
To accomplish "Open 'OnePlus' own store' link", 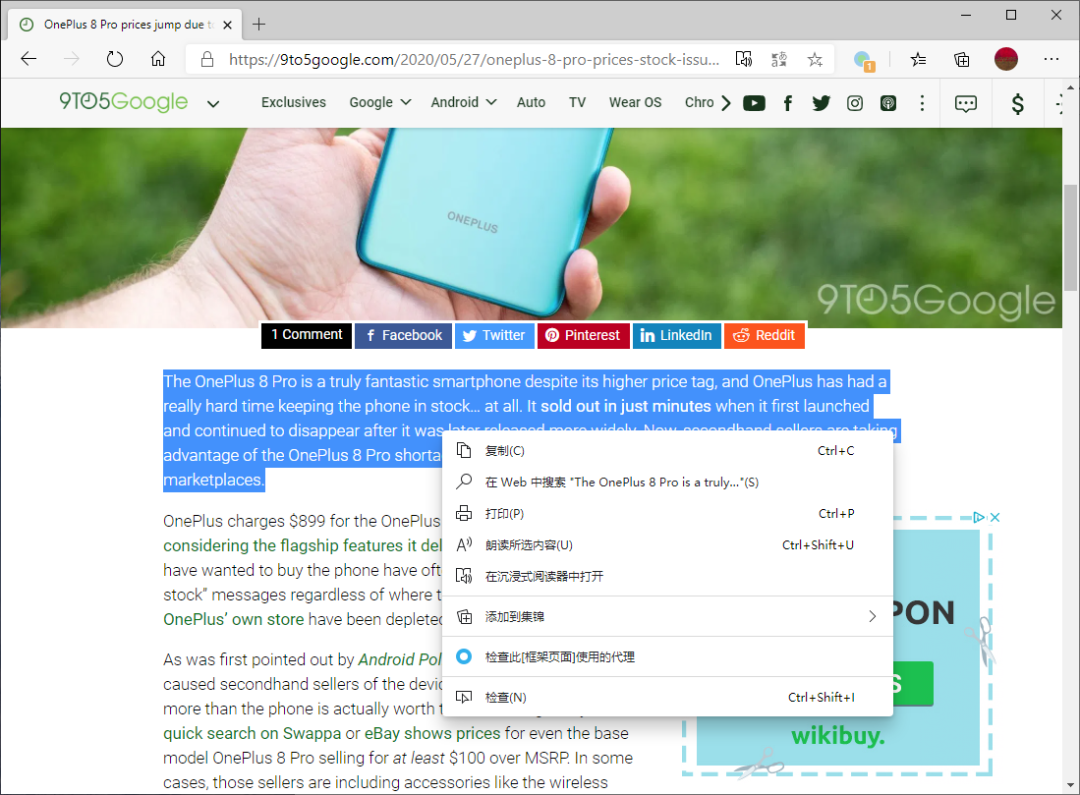I will 233,619.
